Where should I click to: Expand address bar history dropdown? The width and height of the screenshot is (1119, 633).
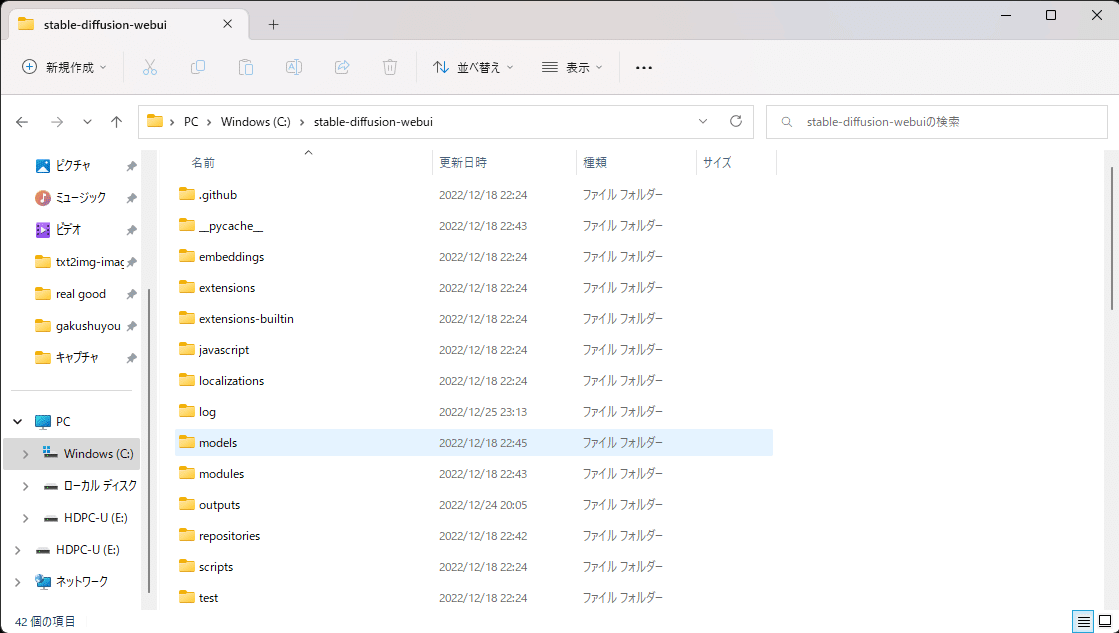coord(703,121)
